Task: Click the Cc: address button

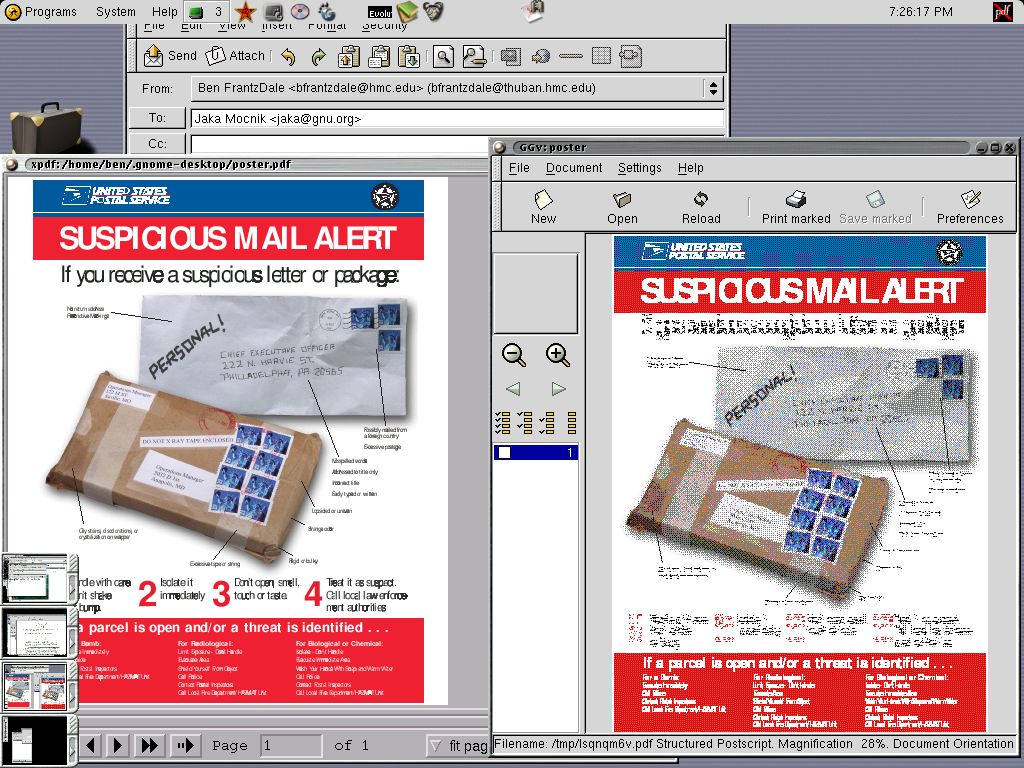Action: (x=157, y=143)
